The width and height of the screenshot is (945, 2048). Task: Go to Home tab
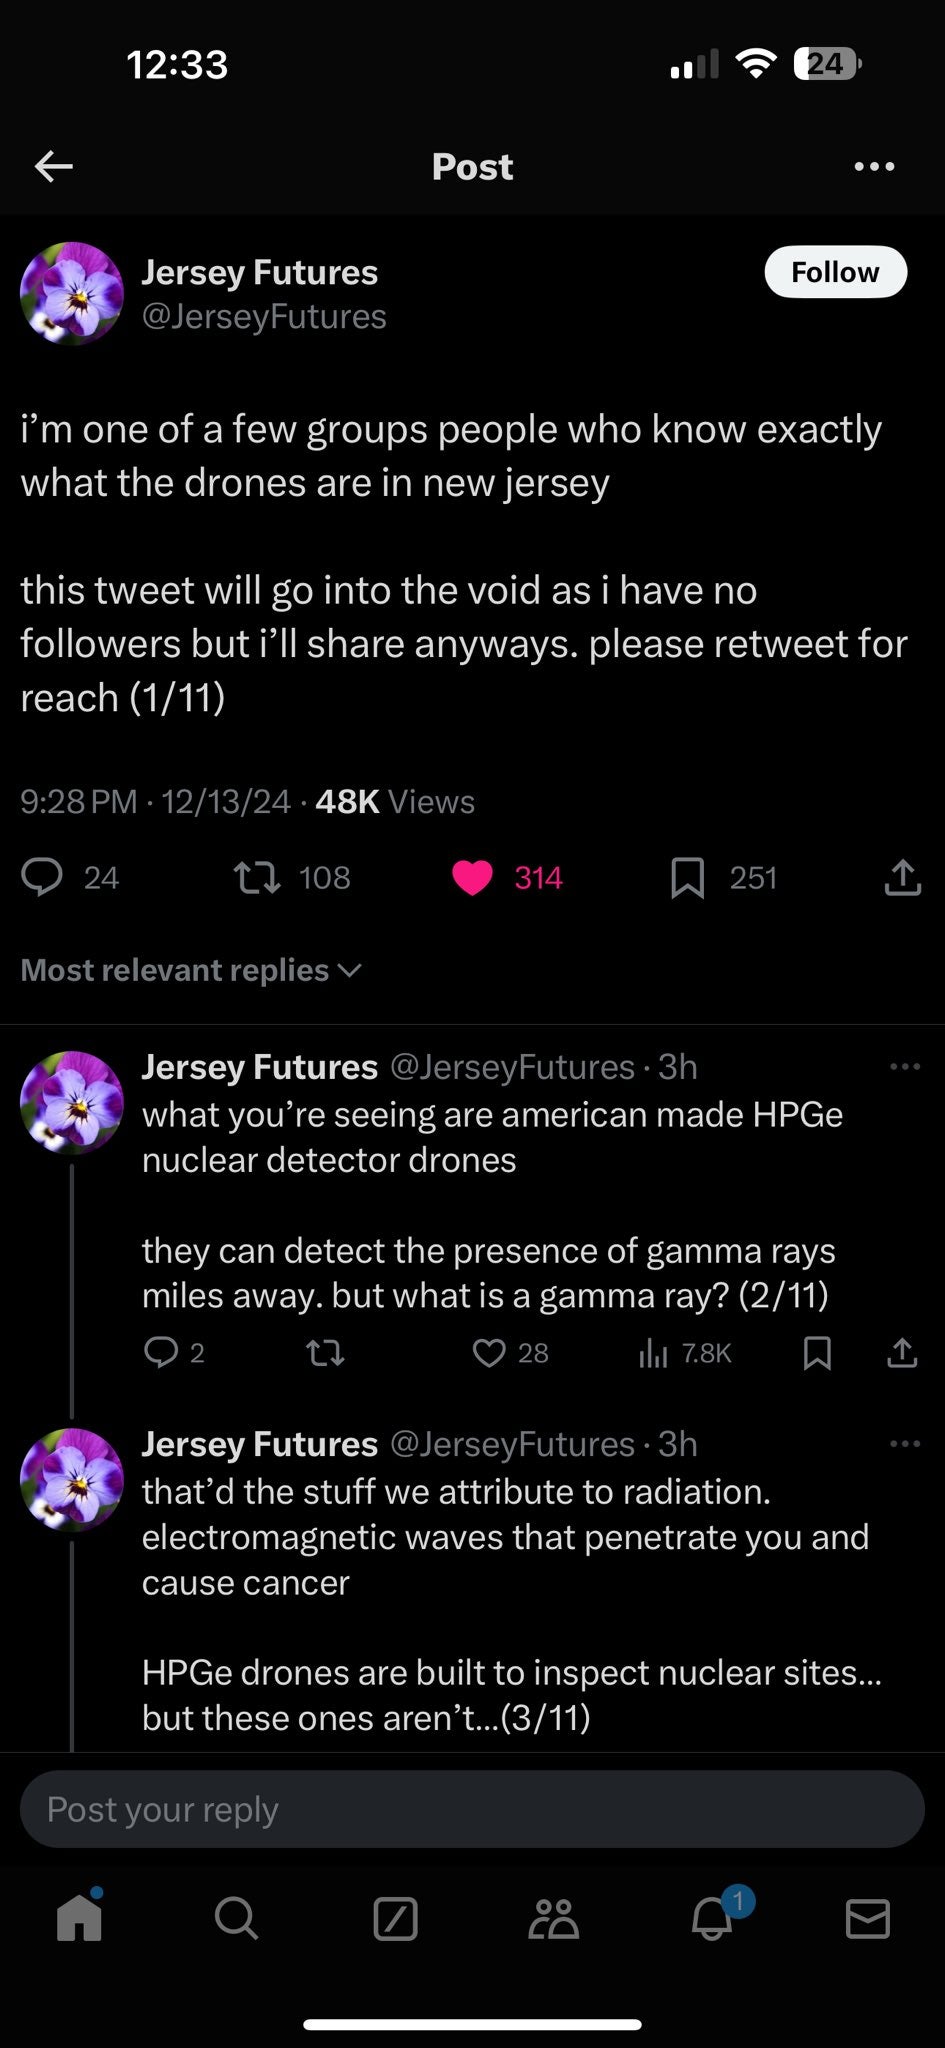click(79, 1918)
